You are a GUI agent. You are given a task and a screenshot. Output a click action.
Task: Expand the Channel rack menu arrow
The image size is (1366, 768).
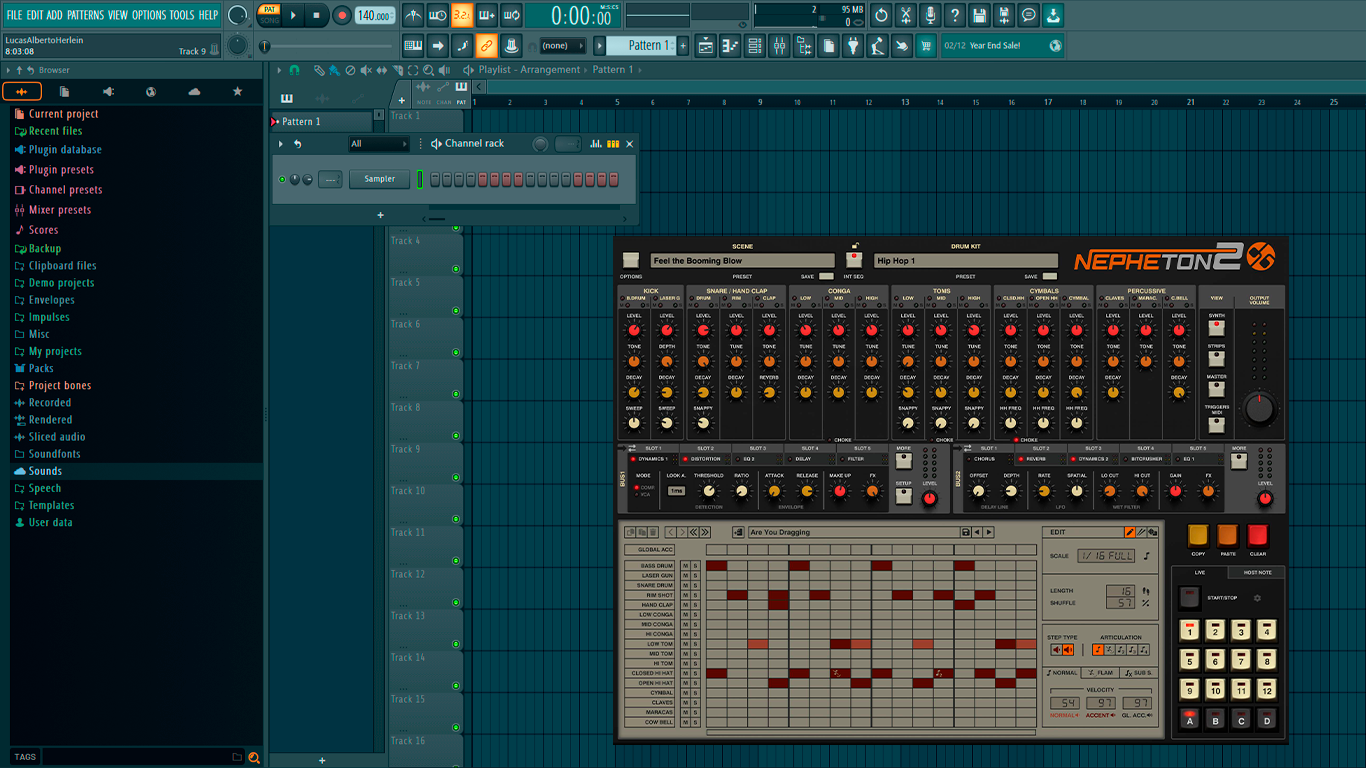pos(281,144)
